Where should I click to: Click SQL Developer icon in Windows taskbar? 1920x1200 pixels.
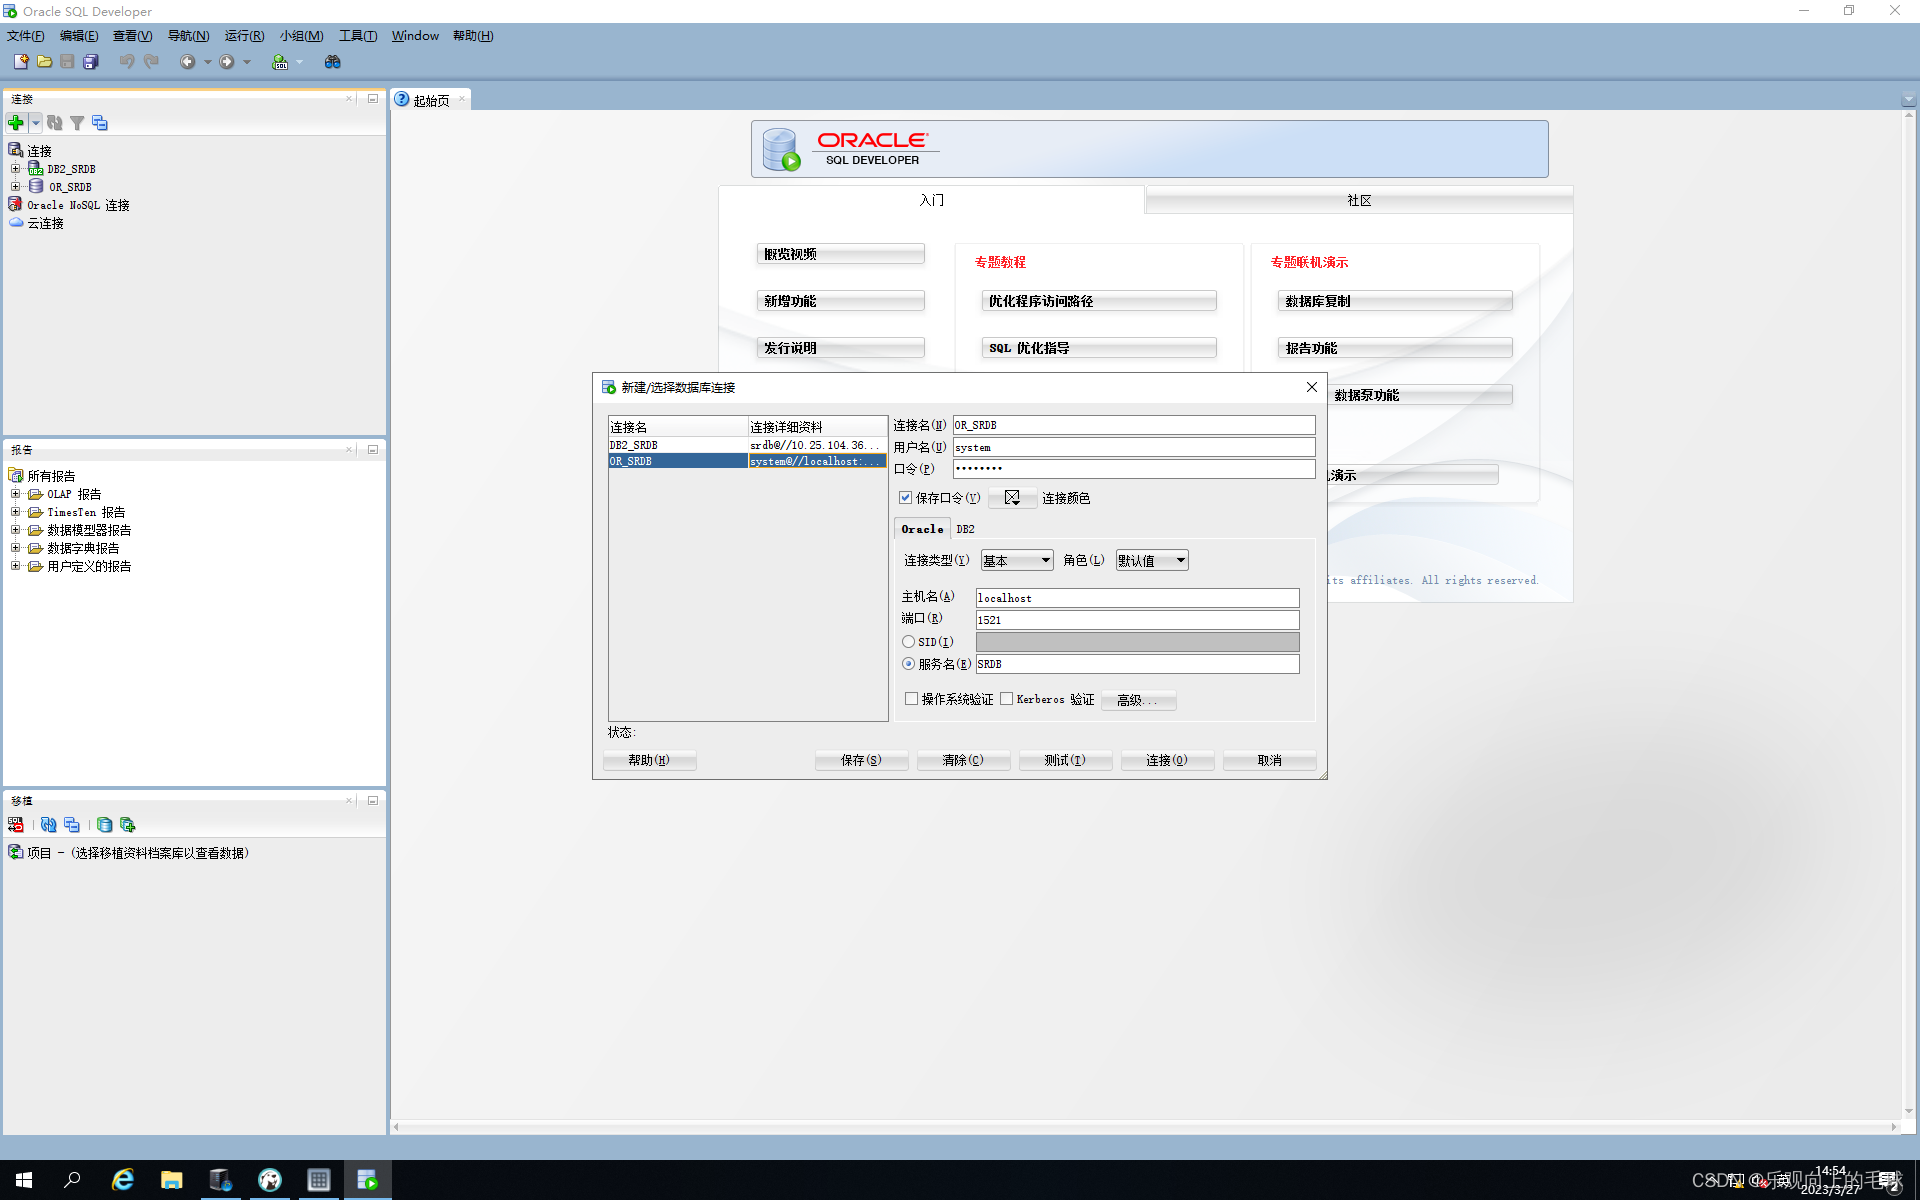(x=367, y=1180)
